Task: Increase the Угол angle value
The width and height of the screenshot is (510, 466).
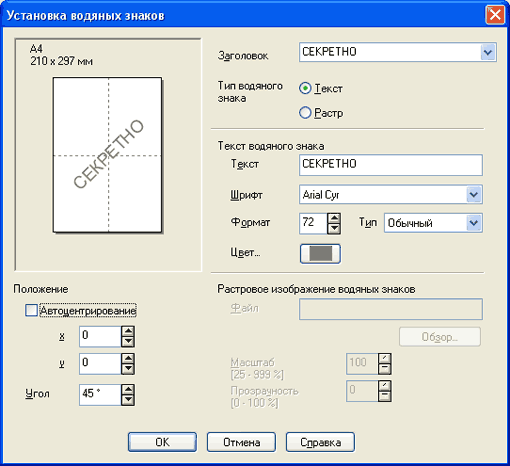Action: pyautogui.click(x=128, y=389)
